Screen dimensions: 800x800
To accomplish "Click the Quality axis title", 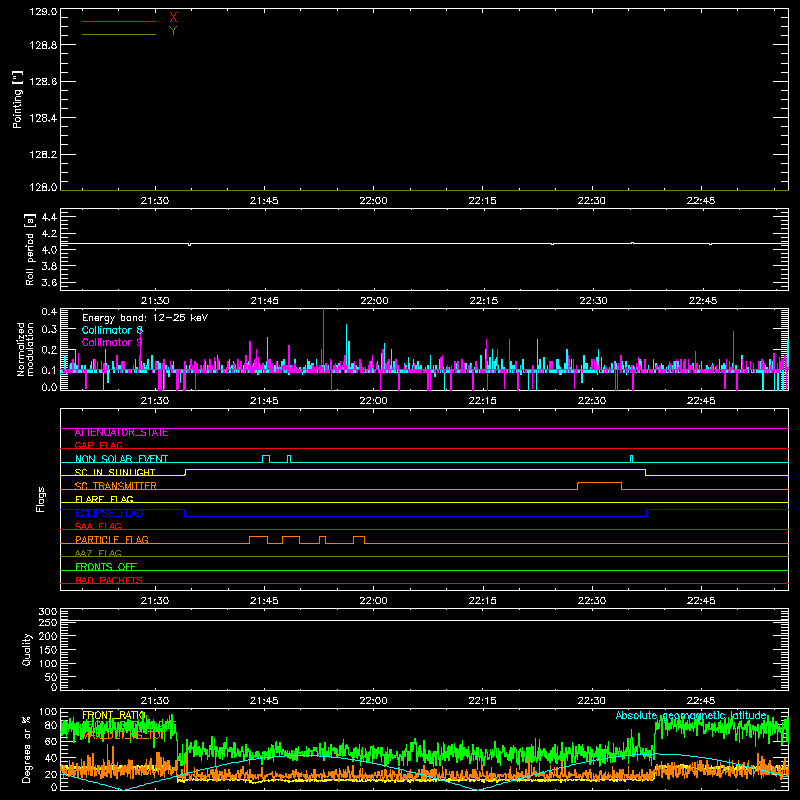I will (x=27, y=649).
